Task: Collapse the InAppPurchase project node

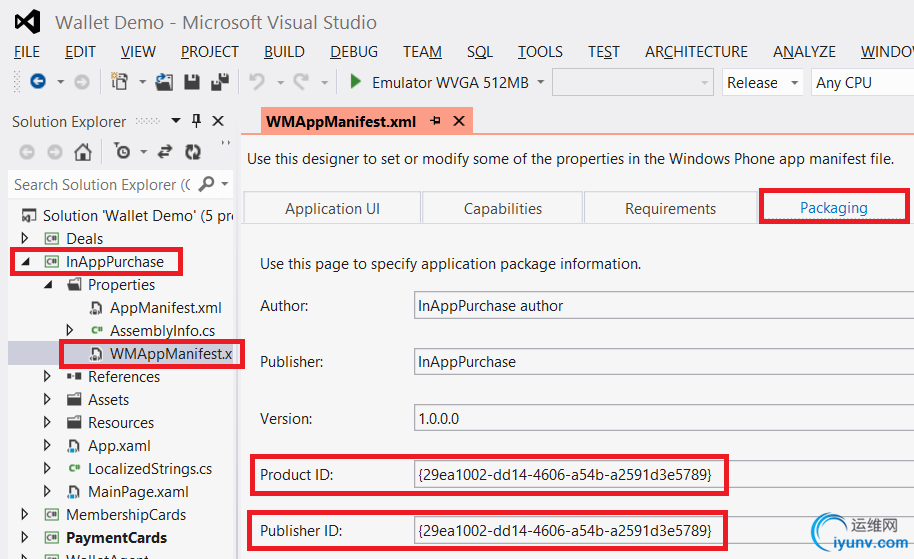Action: coord(25,262)
